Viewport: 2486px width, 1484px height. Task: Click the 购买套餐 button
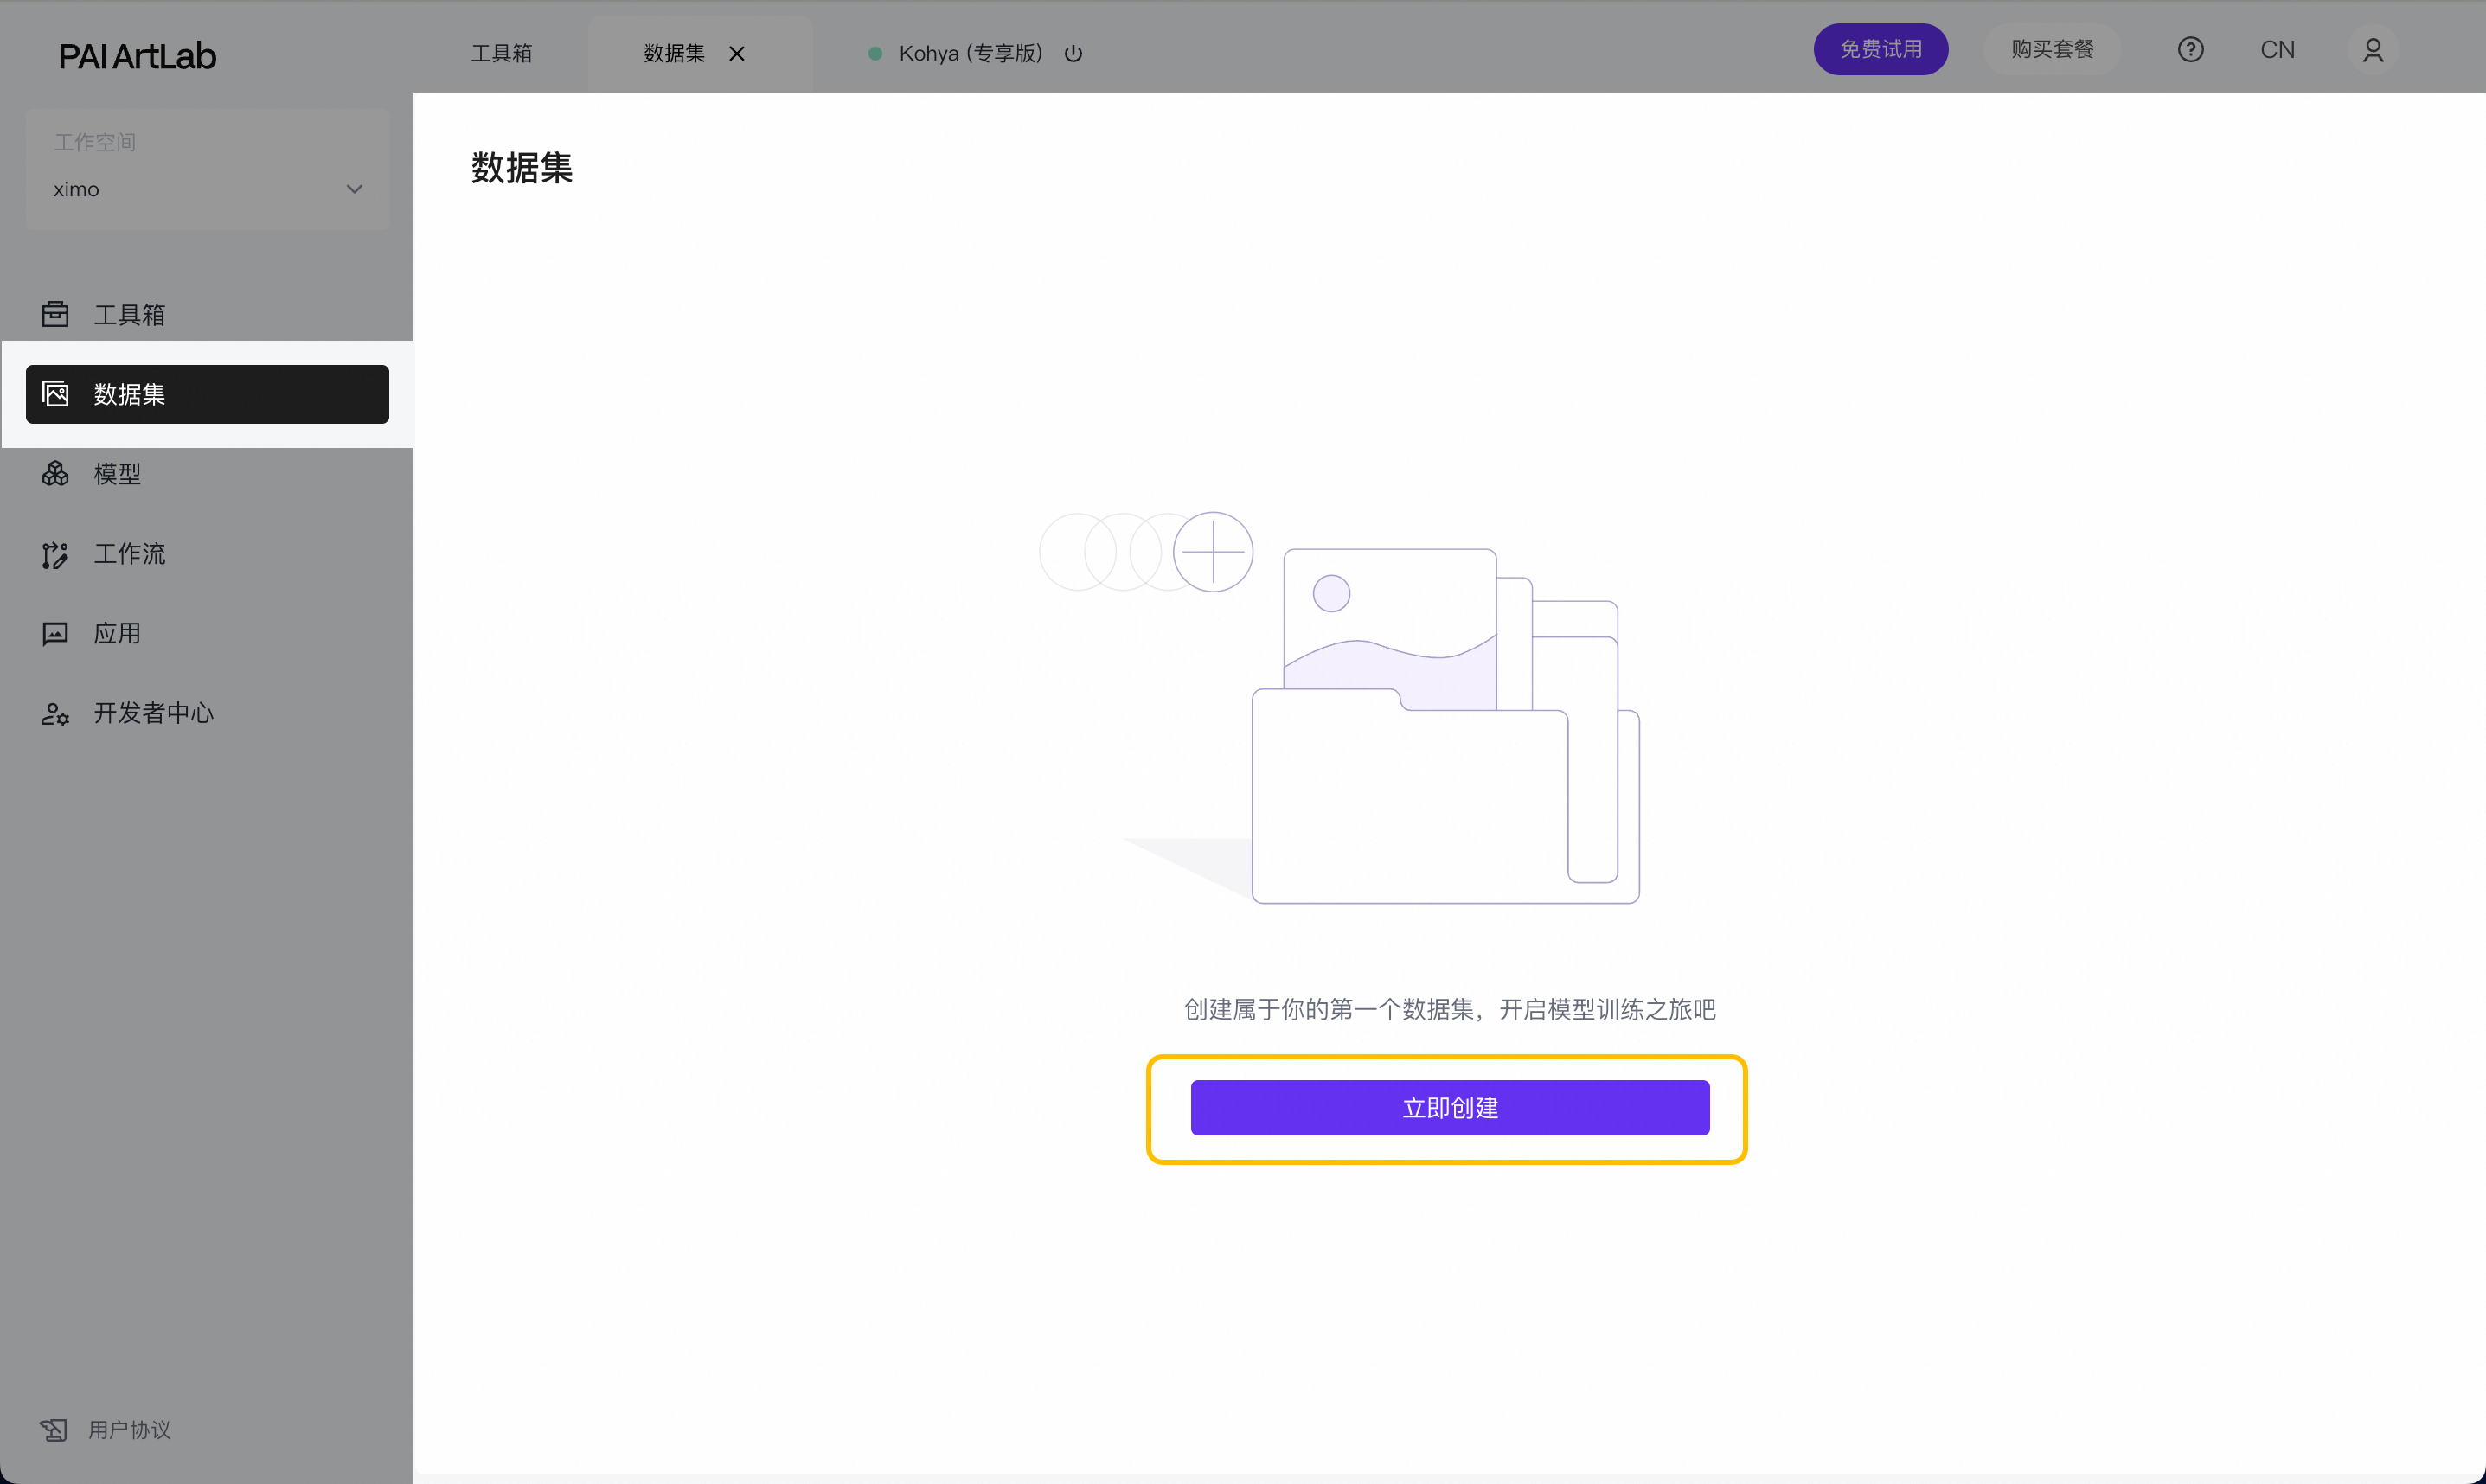pyautogui.click(x=2052, y=49)
